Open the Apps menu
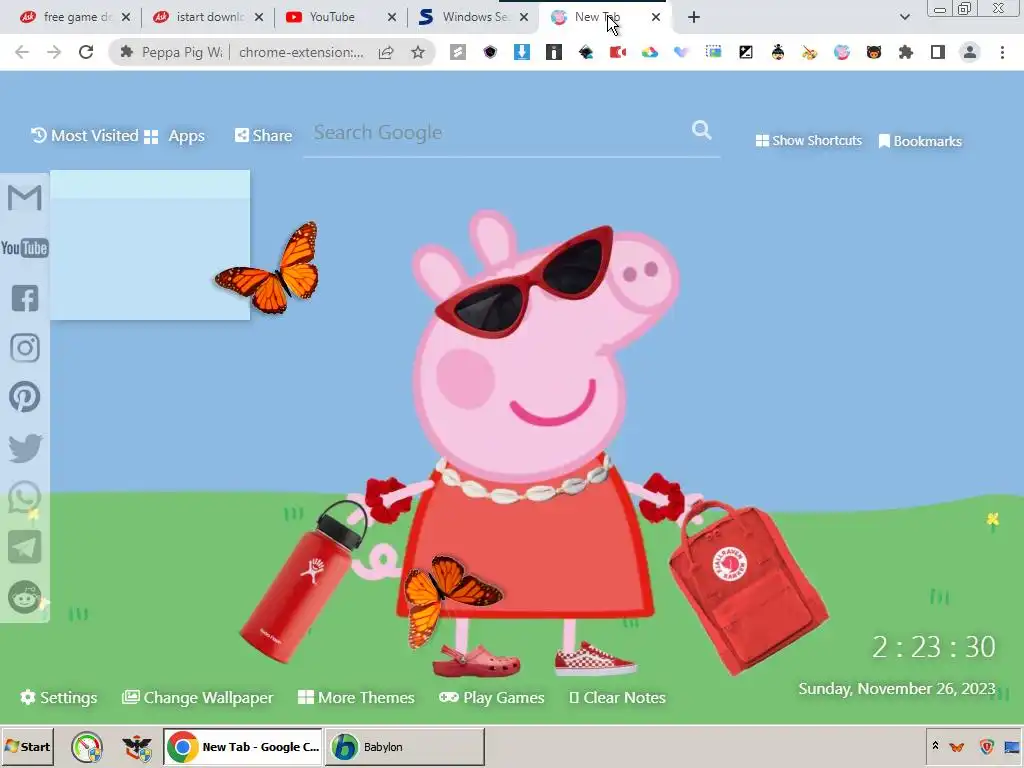Image resolution: width=1024 pixels, height=768 pixels. point(174,136)
